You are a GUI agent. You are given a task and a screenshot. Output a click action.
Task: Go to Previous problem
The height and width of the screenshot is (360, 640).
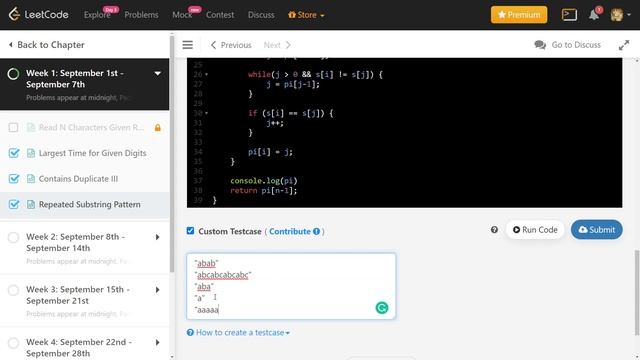pyautogui.click(x=231, y=45)
